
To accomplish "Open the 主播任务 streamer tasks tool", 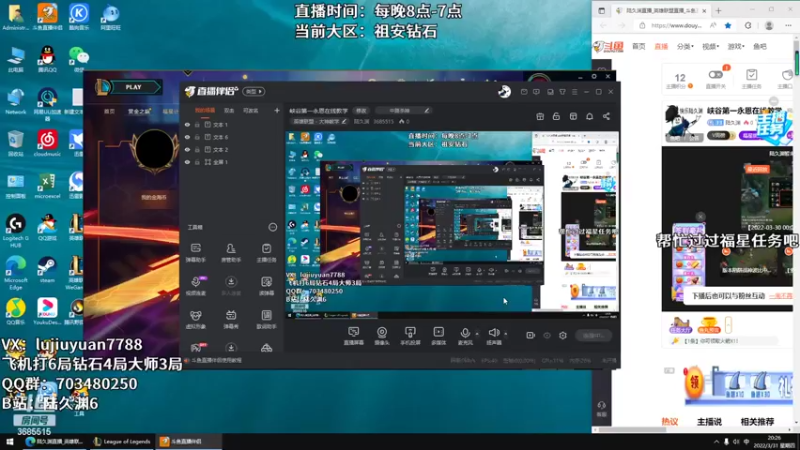I will pos(266,253).
